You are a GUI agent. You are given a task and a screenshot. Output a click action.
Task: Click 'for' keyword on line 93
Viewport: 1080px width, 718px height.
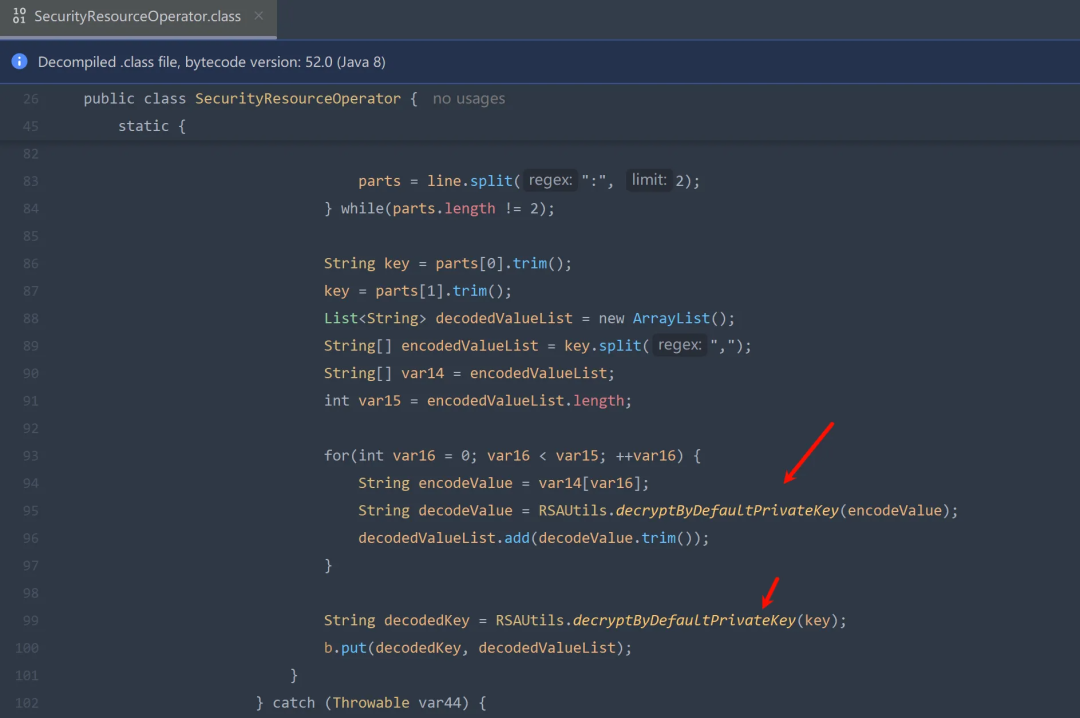click(x=336, y=456)
